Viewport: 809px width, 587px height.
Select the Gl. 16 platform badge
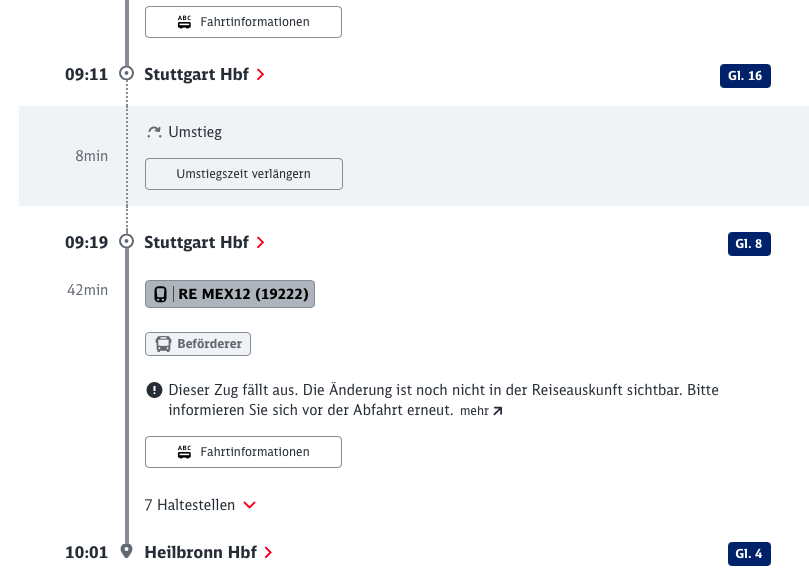(x=745, y=76)
